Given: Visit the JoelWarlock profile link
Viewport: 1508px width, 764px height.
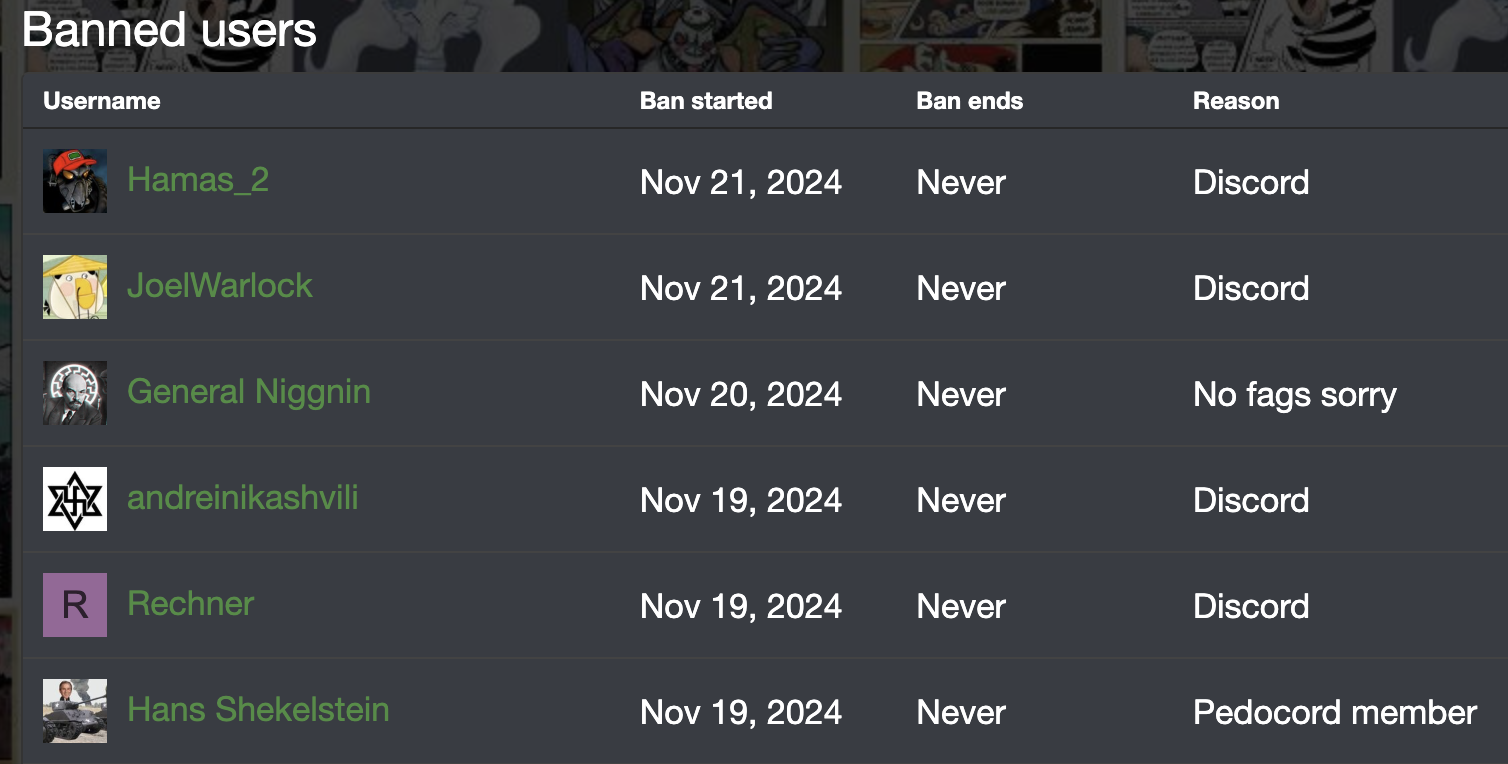Looking at the screenshot, I should [x=220, y=286].
